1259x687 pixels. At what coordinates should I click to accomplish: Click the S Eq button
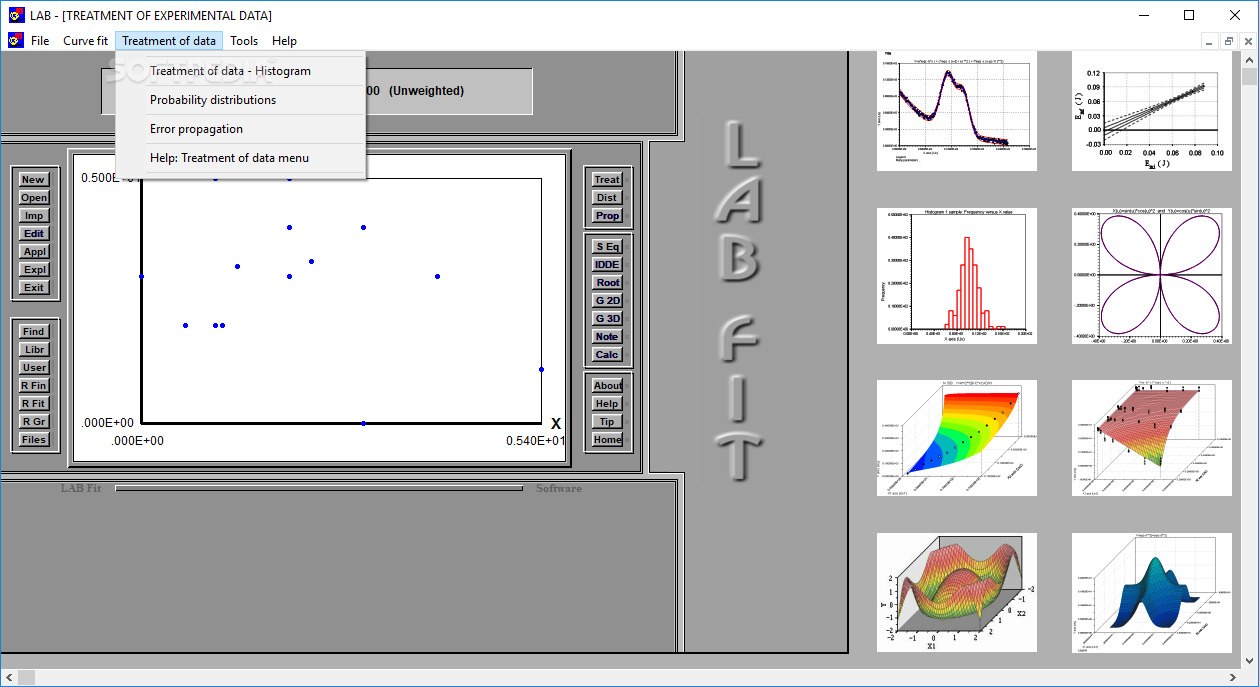click(x=607, y=247)
